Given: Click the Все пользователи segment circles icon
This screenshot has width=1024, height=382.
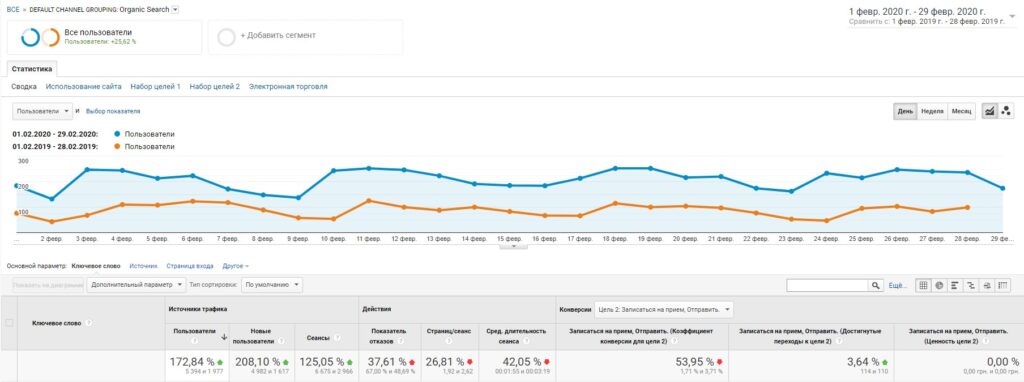Looking at the screenshot, I should [x=40, y=37].
